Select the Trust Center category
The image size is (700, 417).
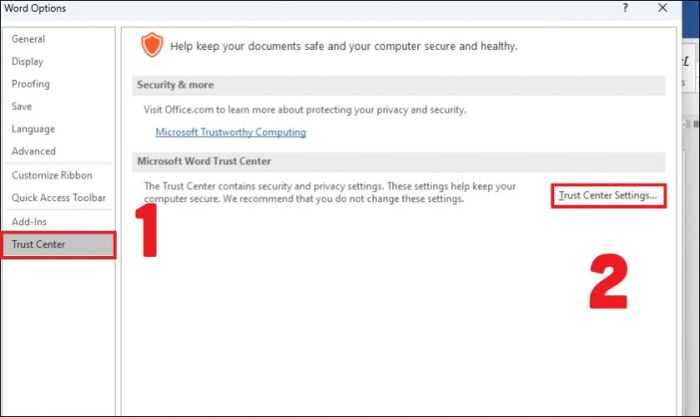tap(58, 245)
